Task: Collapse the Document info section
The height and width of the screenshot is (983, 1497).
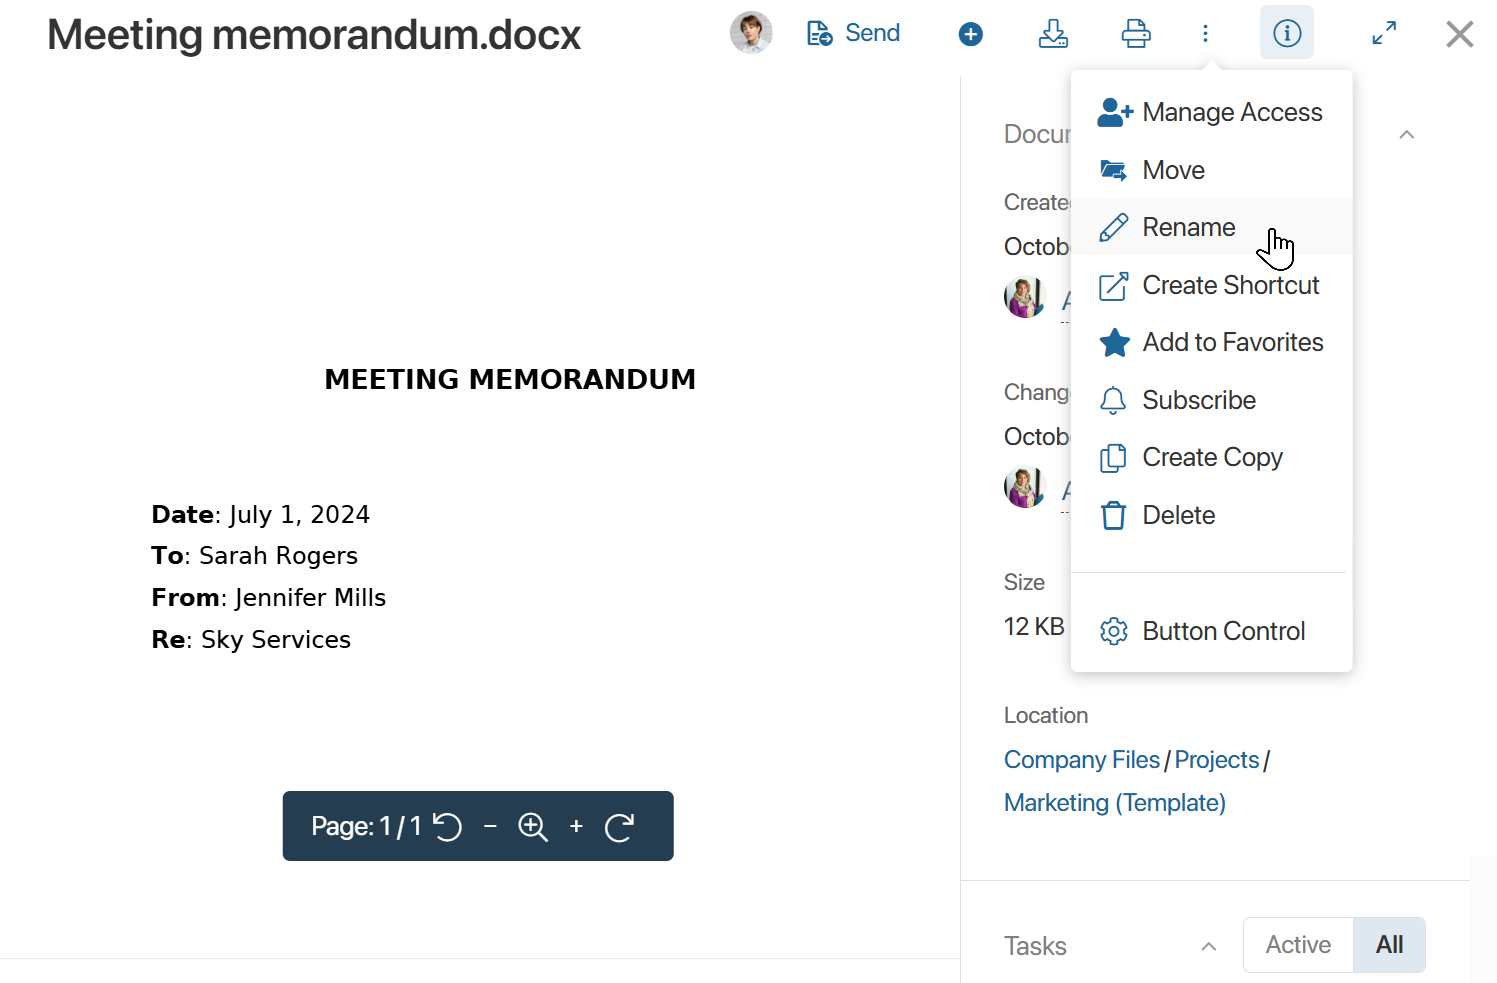Action: [1407, 135]
